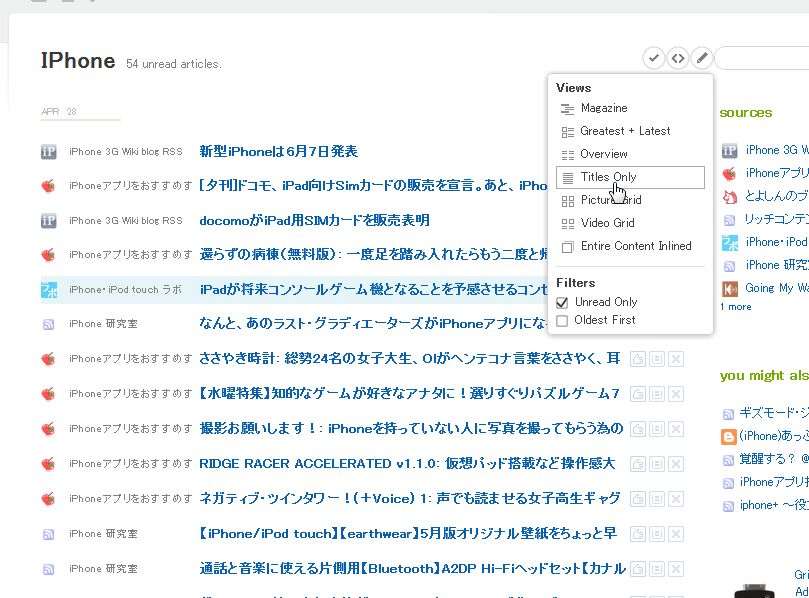Click thumbs-up icon on Bluetooth A2DP row
The width and height of the screenshot is (809, 598).
point(638,570)
